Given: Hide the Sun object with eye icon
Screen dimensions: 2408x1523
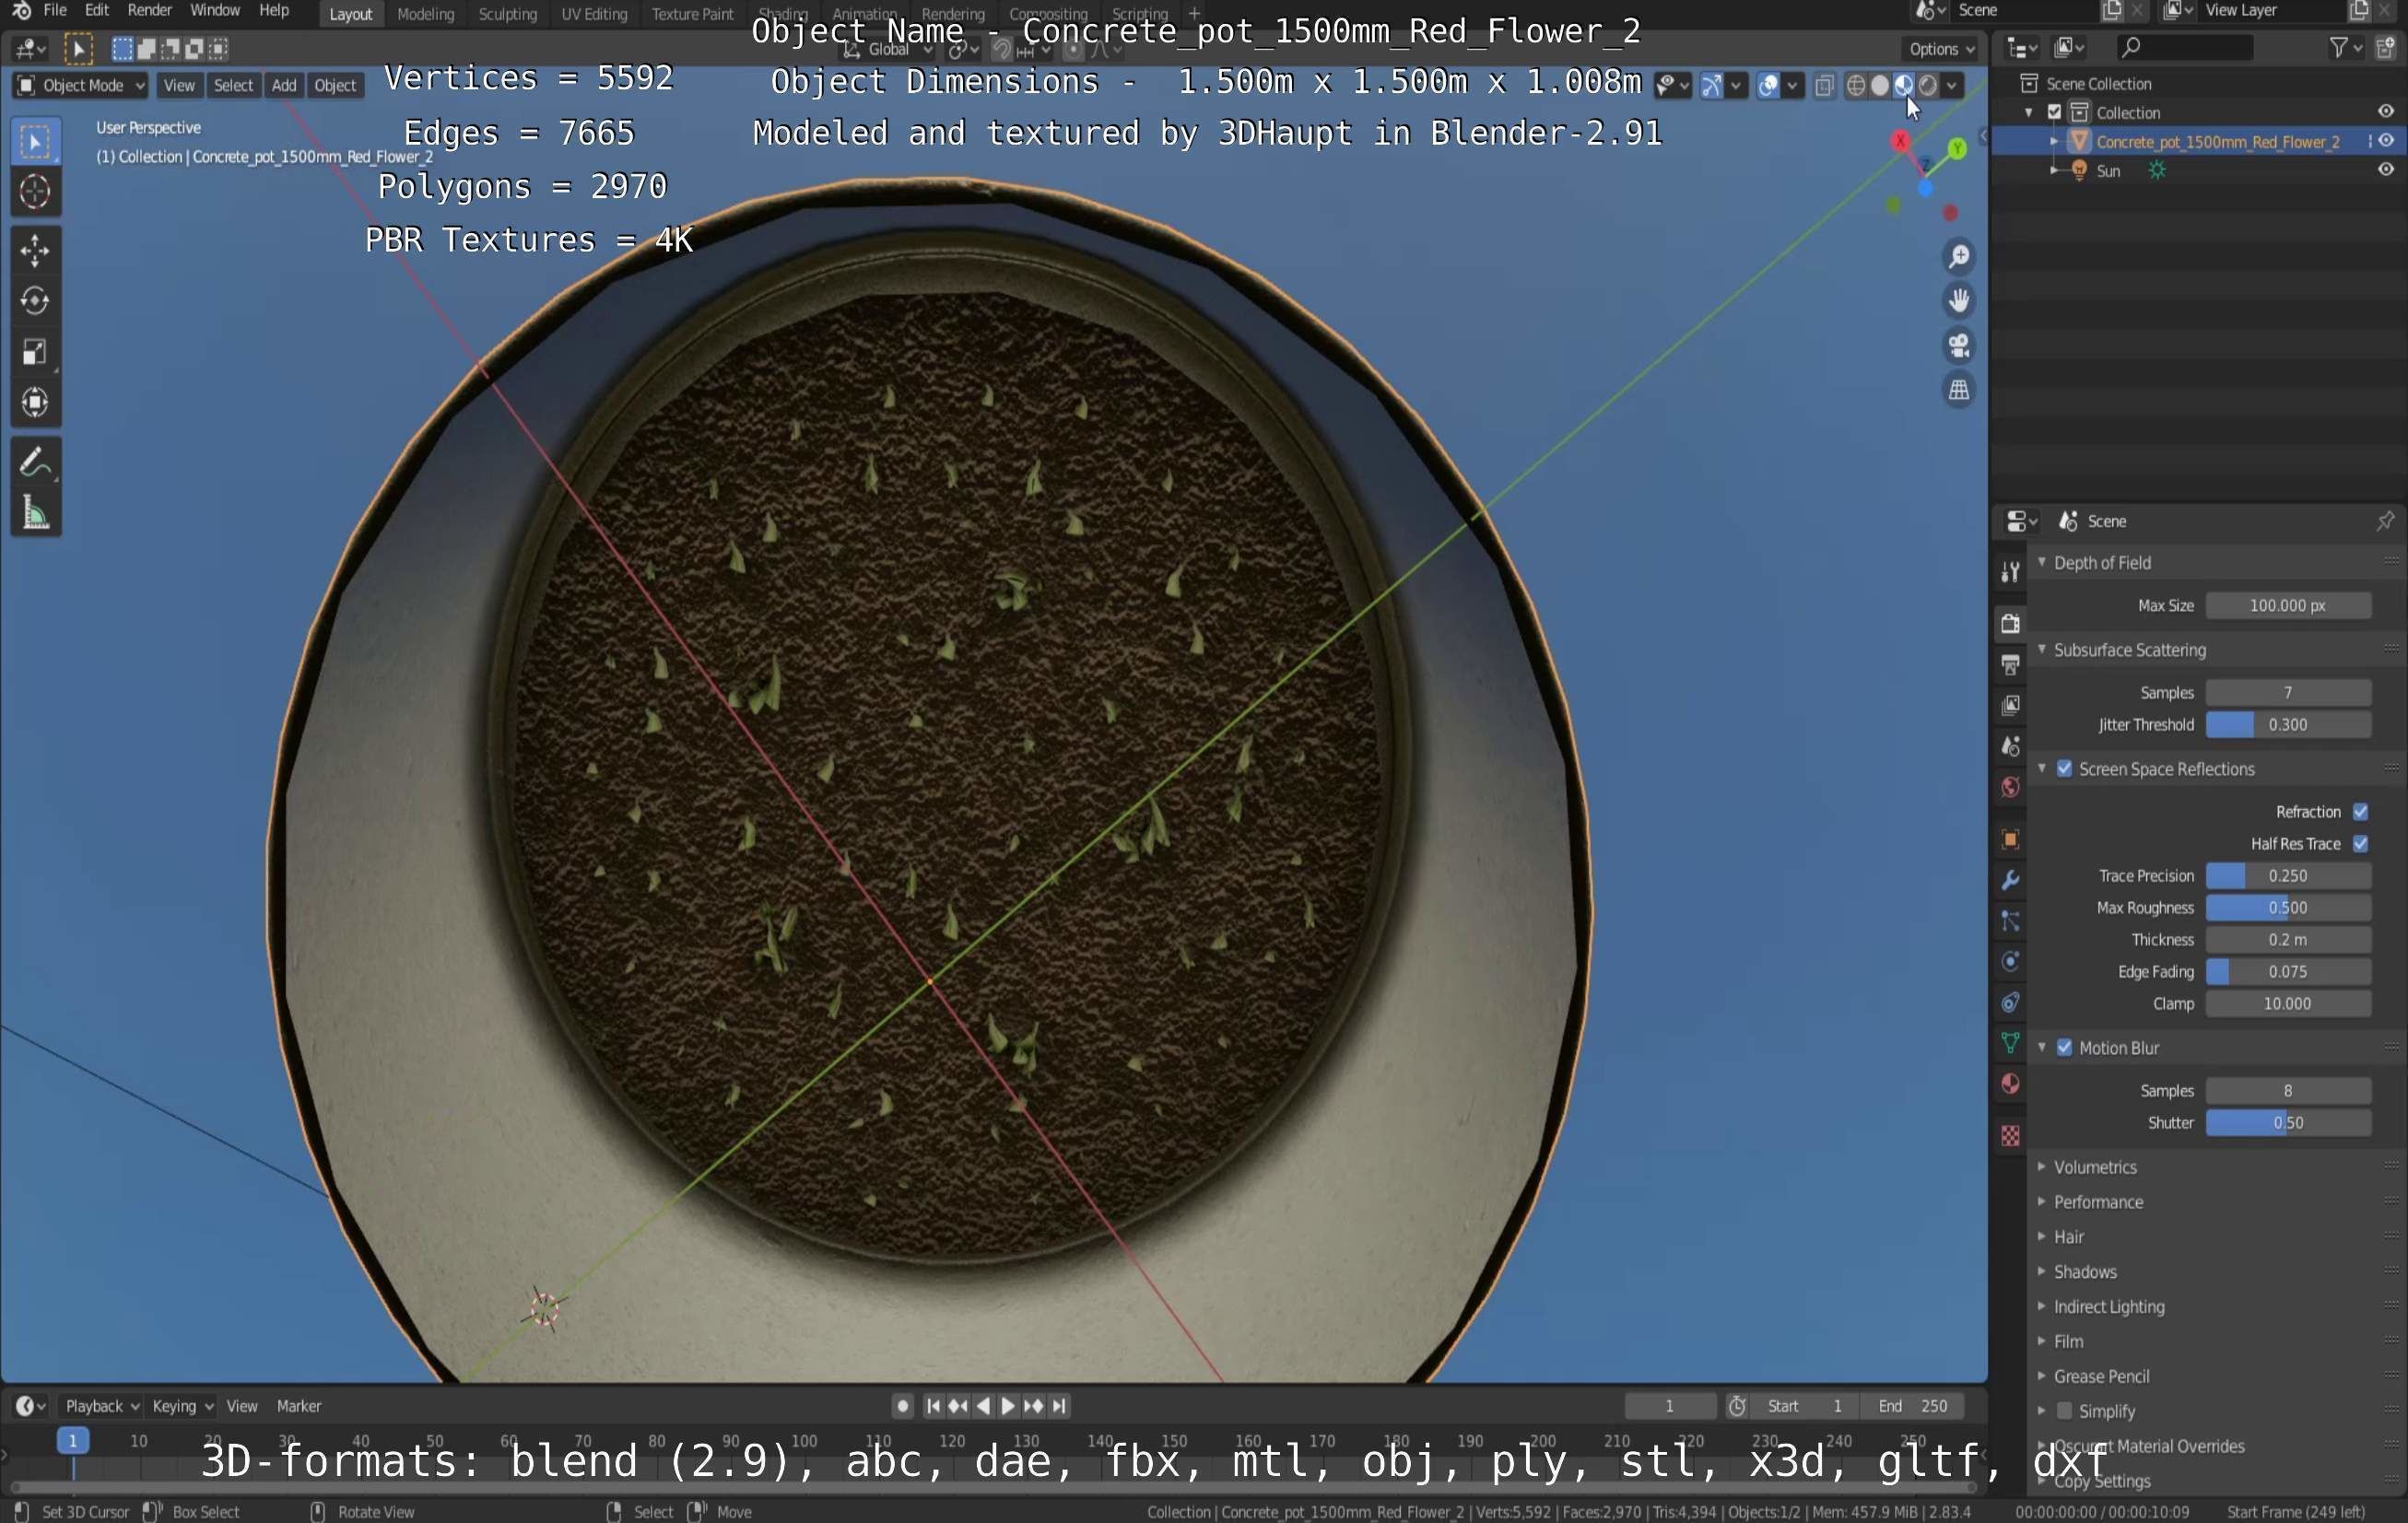Looking at the screenshot, I should (2385, 170).
